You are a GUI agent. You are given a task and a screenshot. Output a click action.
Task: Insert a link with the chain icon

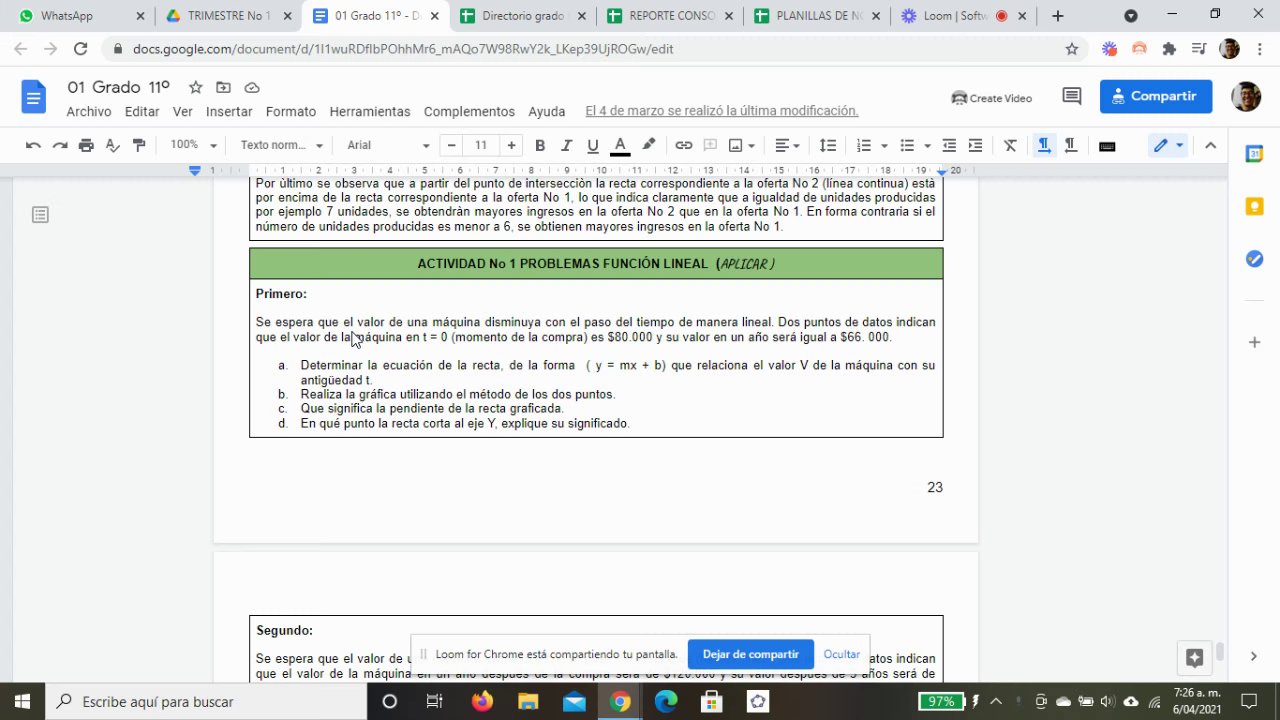click(684, 146)
